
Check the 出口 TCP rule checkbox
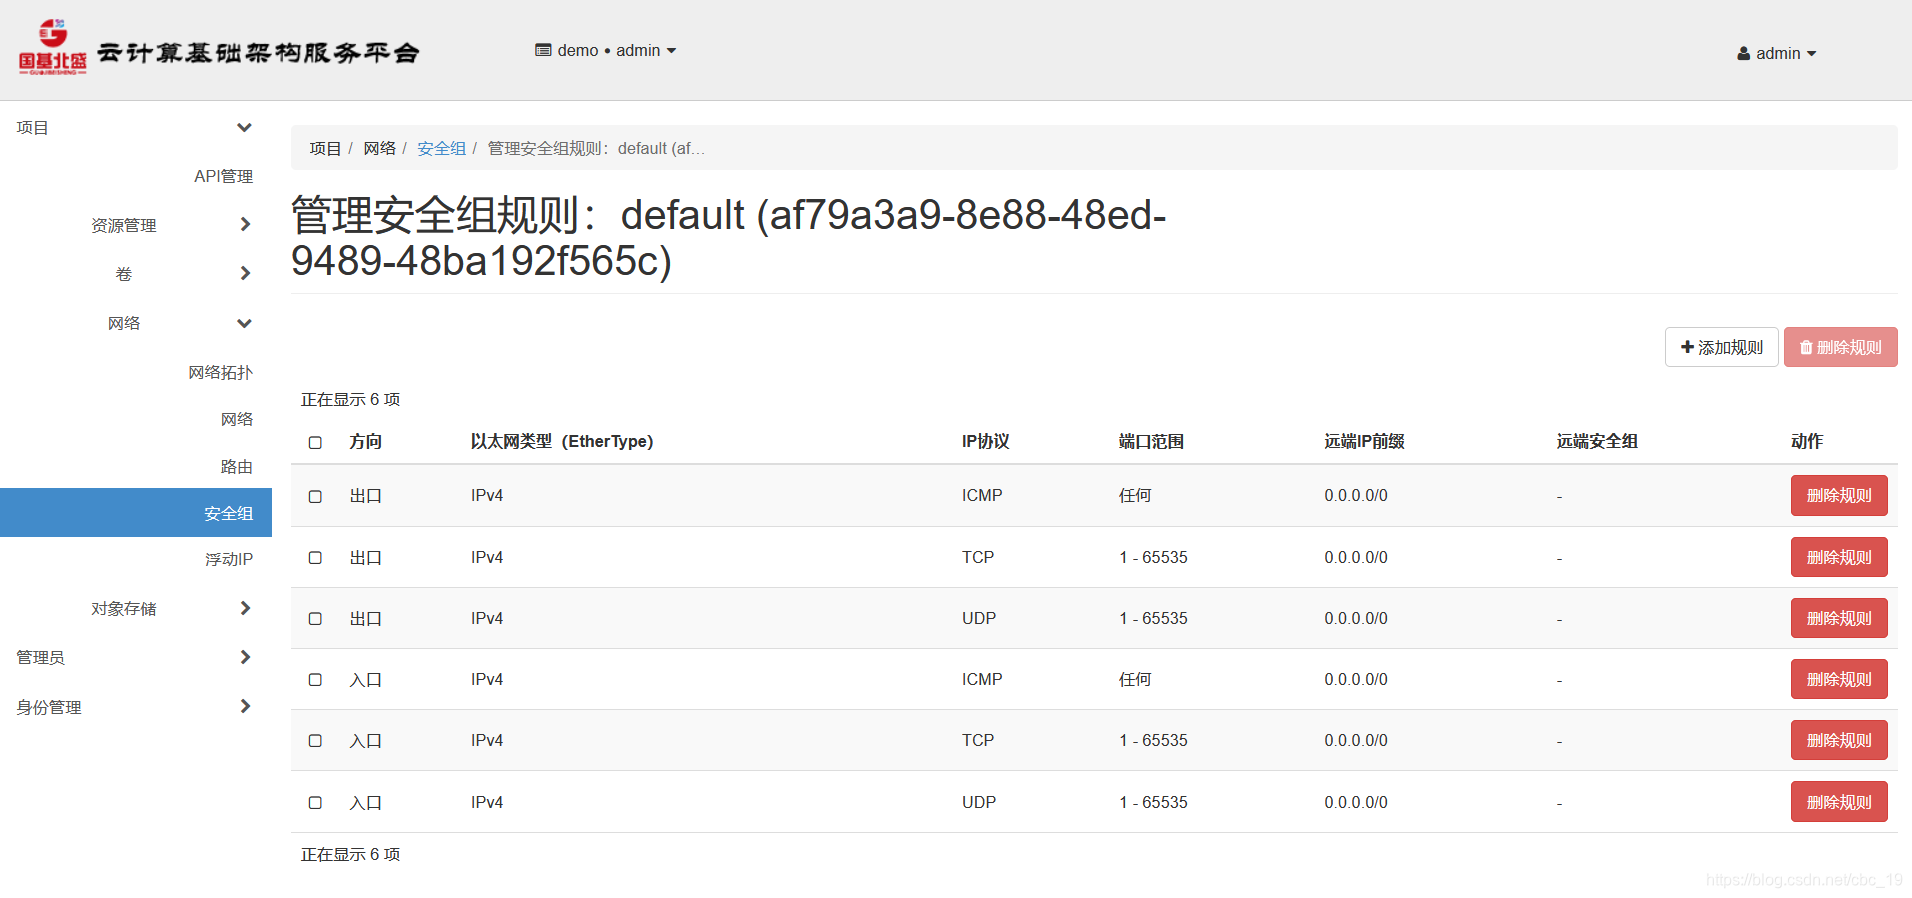pos(315,558)
